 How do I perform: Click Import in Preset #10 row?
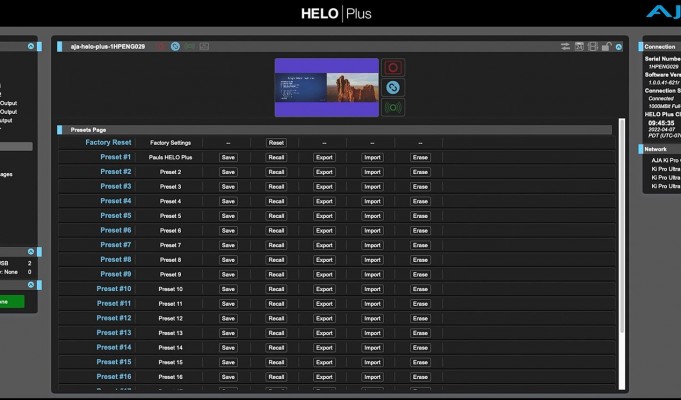point(372,289)
